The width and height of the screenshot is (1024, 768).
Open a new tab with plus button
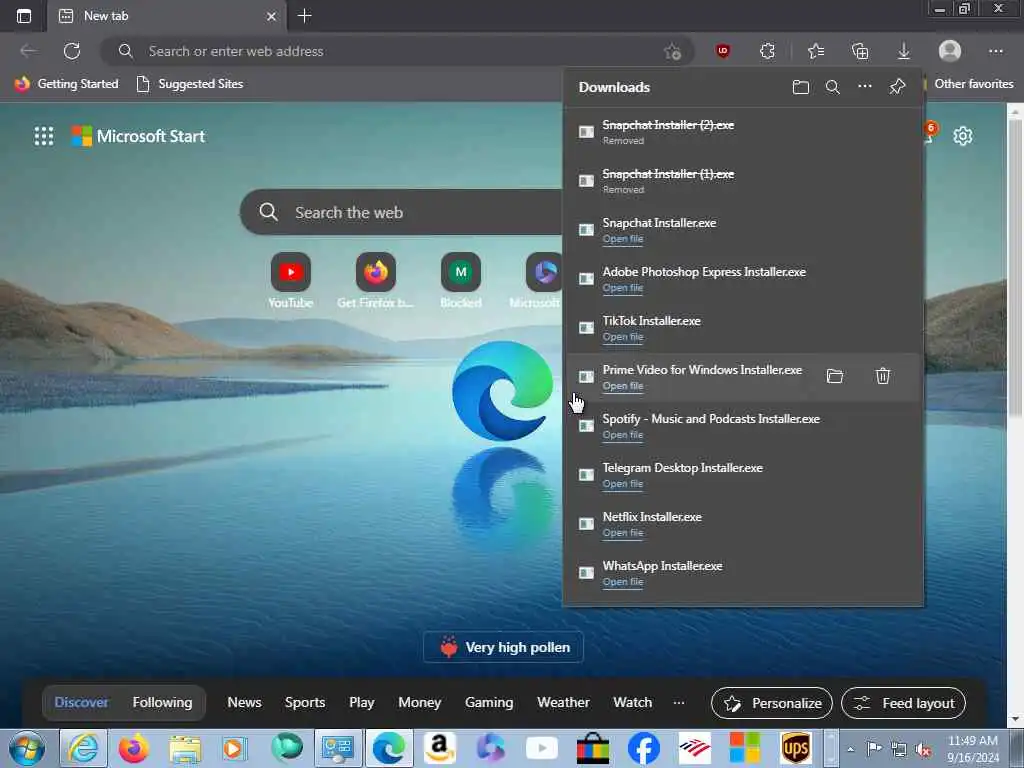[304, 16]
